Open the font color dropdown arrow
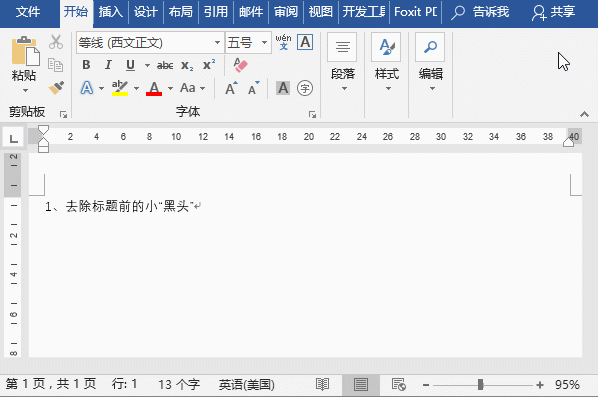 point(170,88)
